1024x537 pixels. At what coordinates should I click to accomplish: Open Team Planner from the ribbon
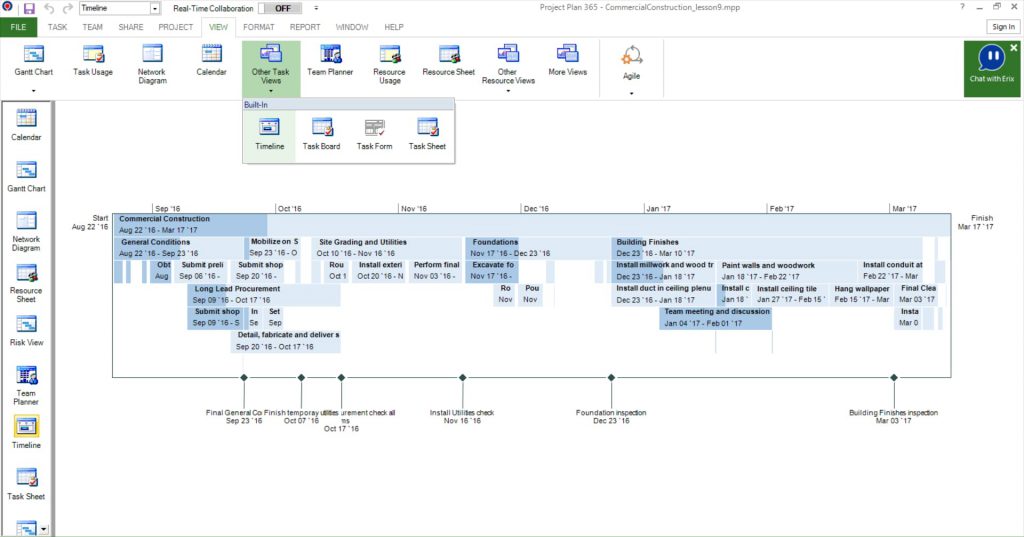330,60
